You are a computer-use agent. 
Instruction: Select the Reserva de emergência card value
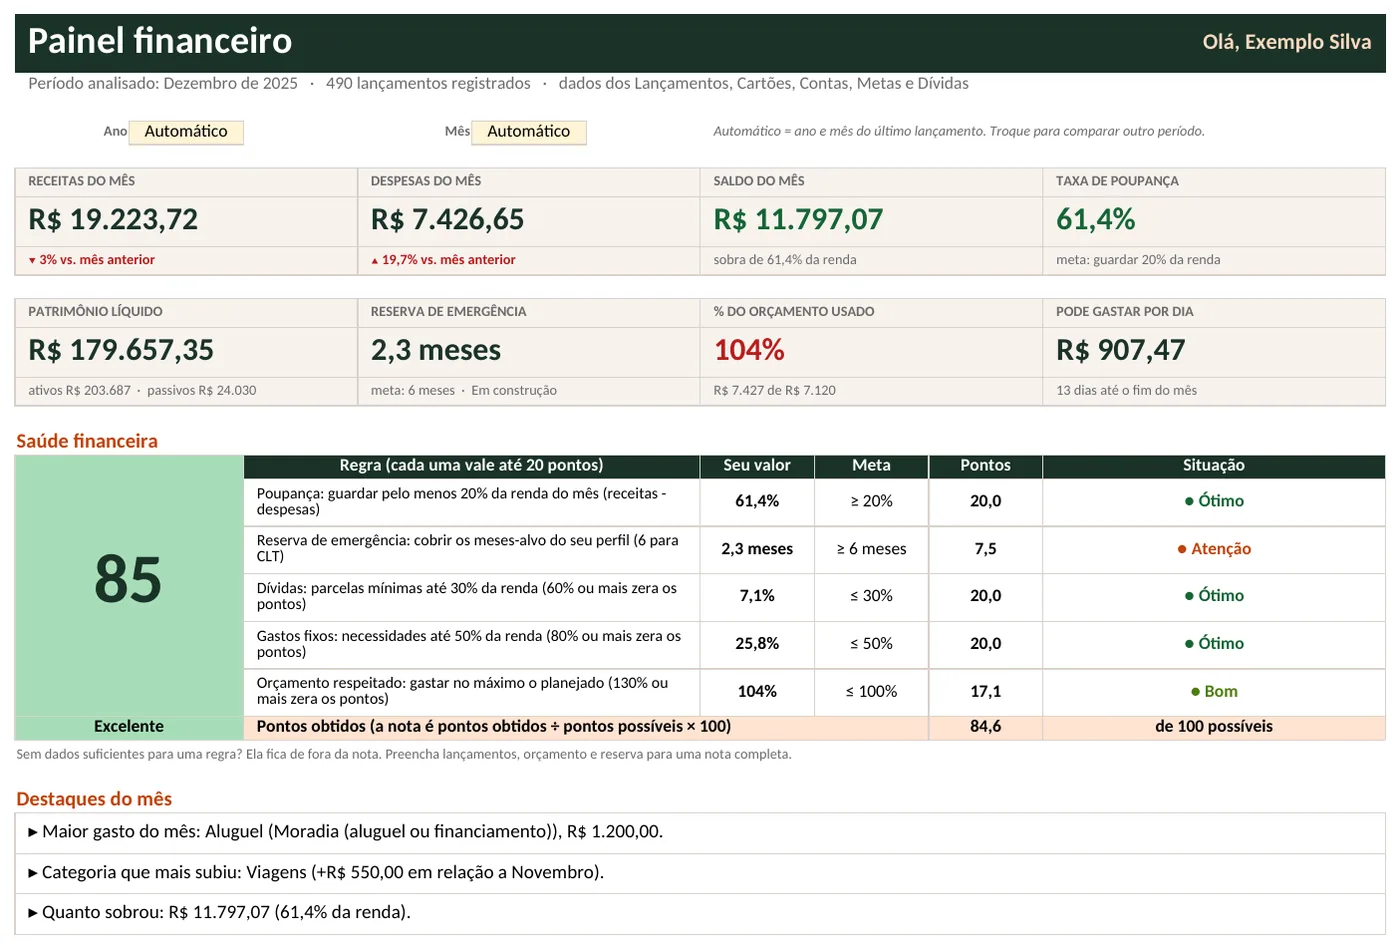tap(436, 350)
